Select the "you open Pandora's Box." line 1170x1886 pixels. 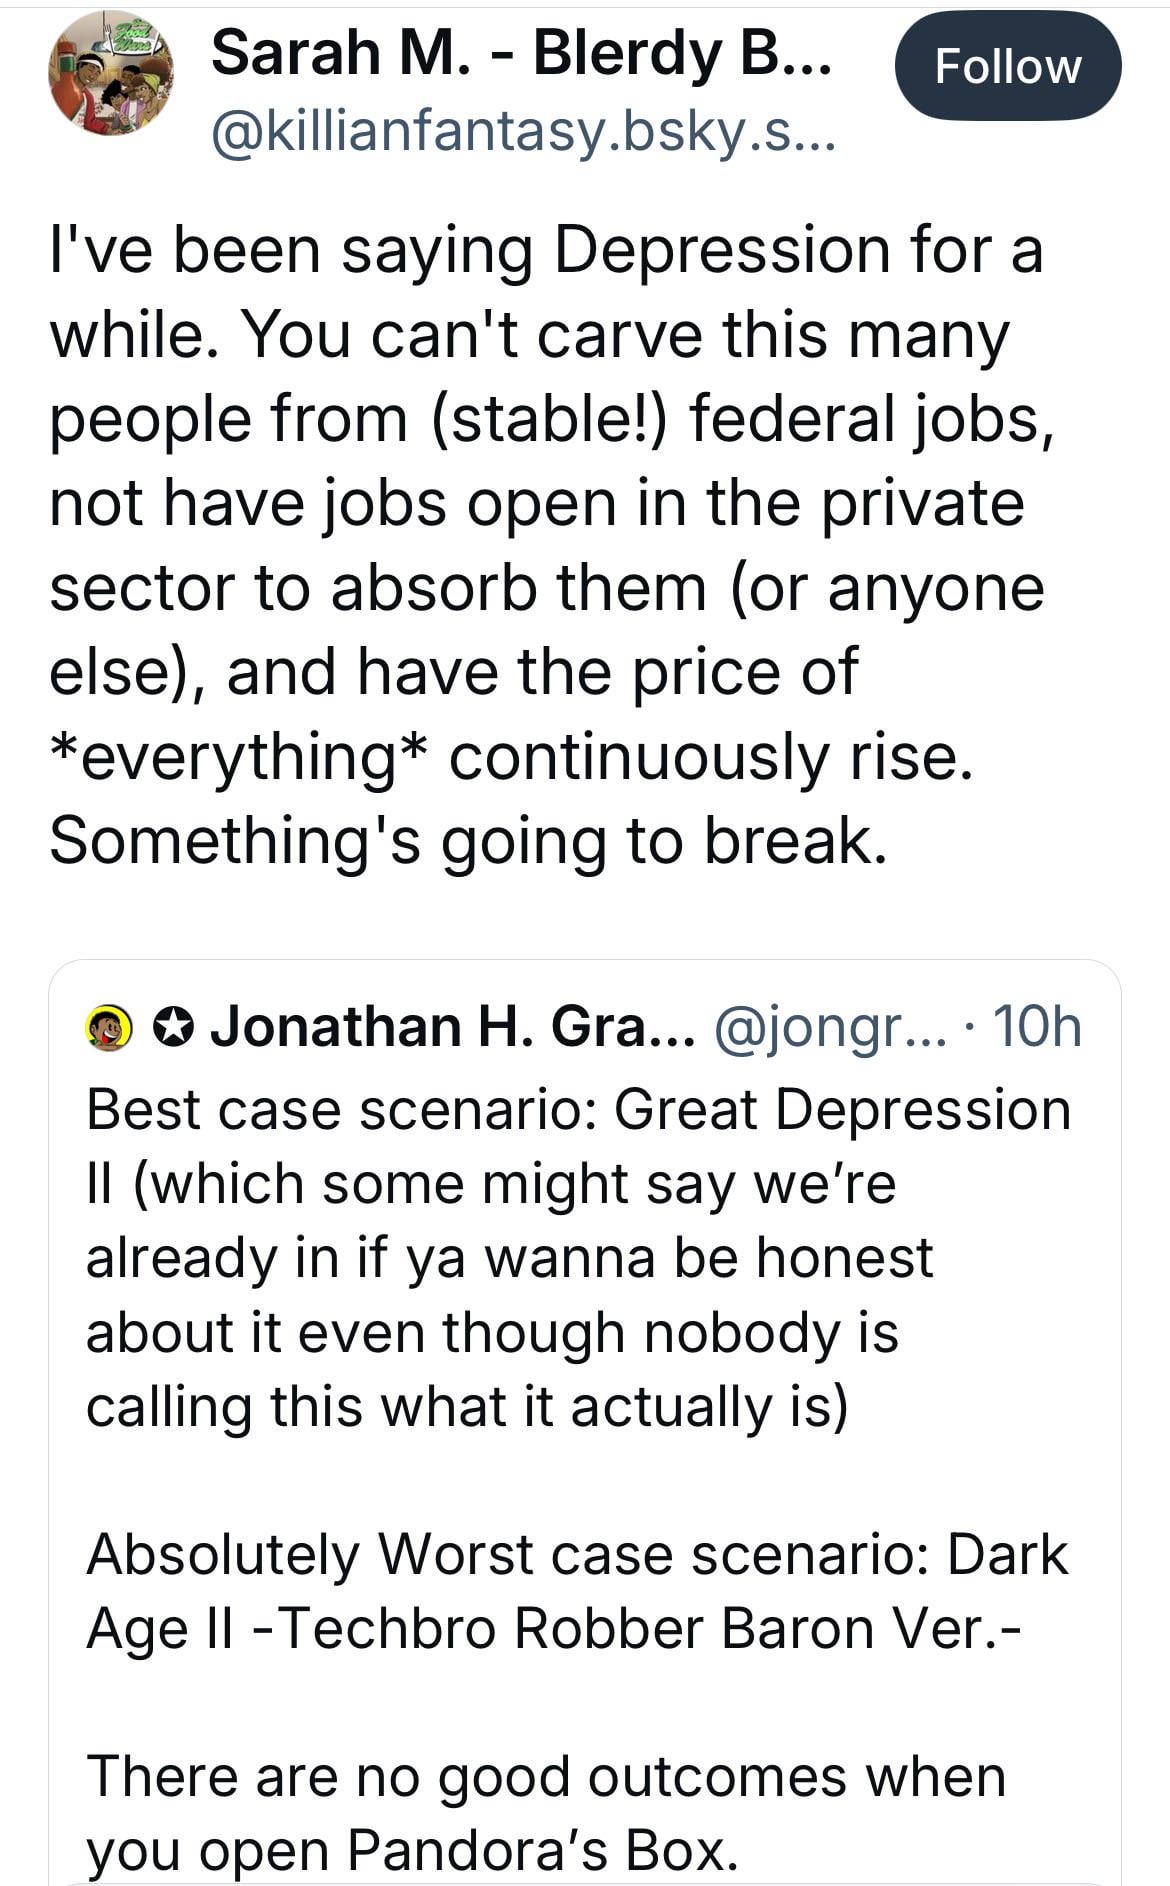coord(412,1850)
